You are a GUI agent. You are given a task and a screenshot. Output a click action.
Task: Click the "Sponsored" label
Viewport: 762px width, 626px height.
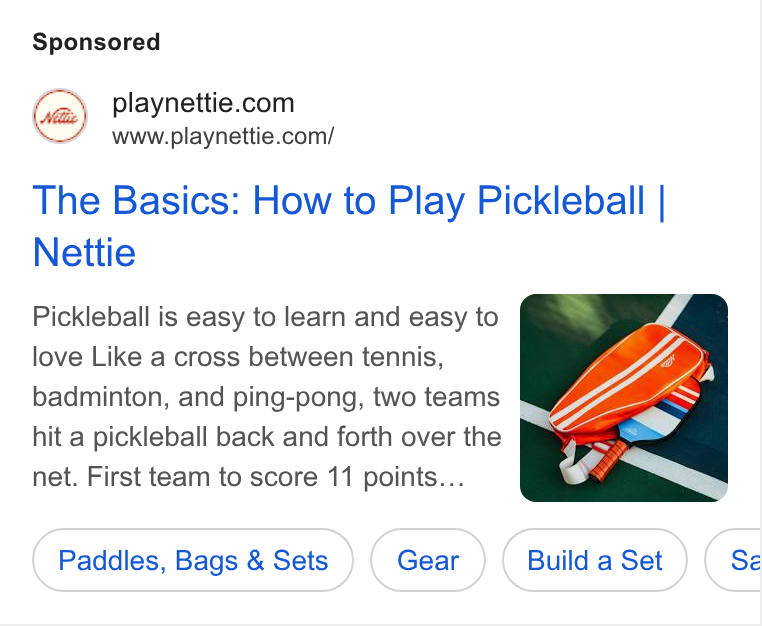[x=96, y=42]
